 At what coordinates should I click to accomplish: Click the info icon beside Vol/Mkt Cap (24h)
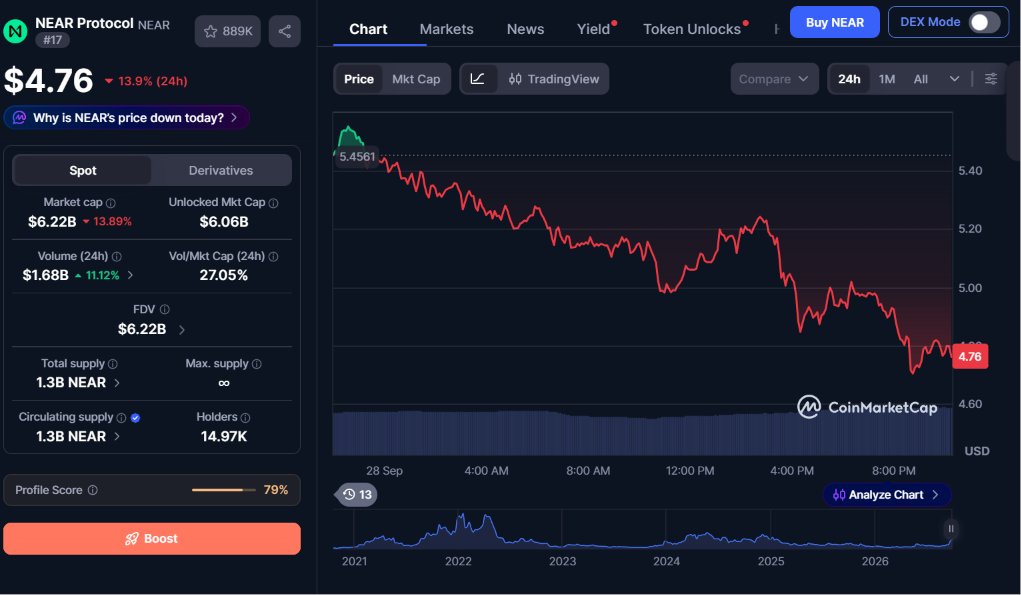tap(273, 256)
